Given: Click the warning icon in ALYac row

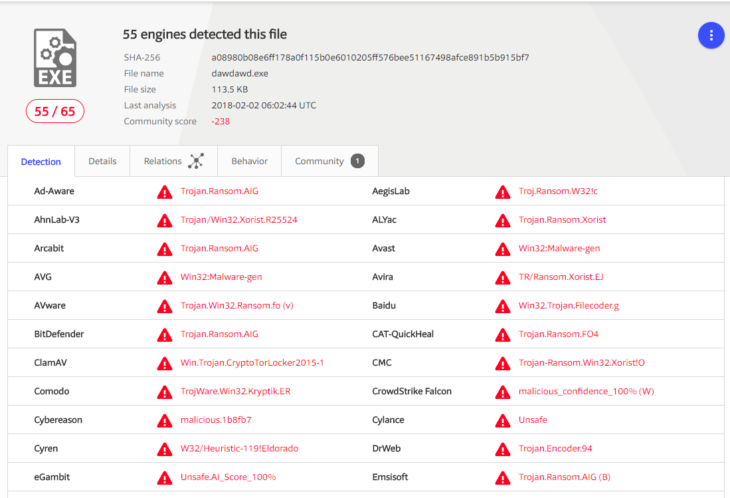Looking at the screenshot, I should pos(502,220).
